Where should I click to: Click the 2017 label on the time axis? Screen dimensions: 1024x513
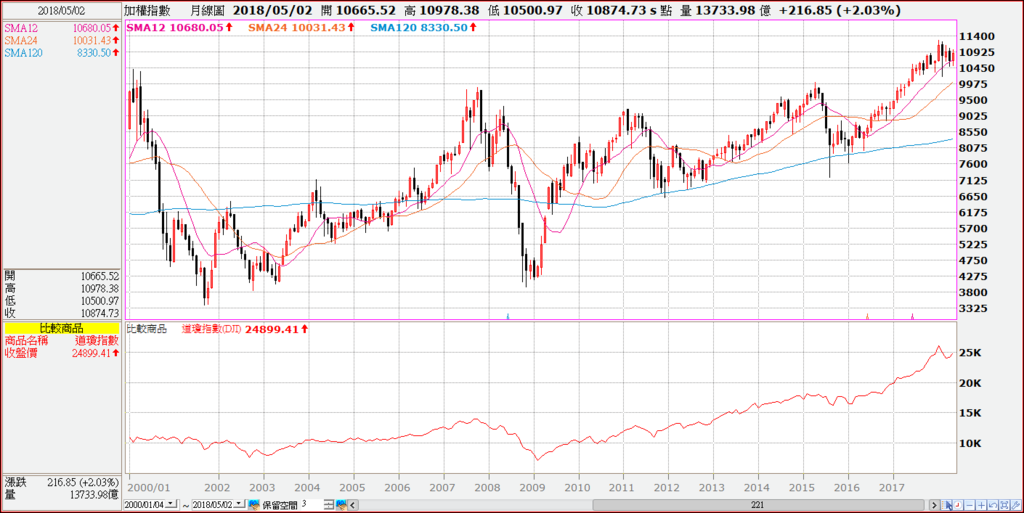point(892,488)
